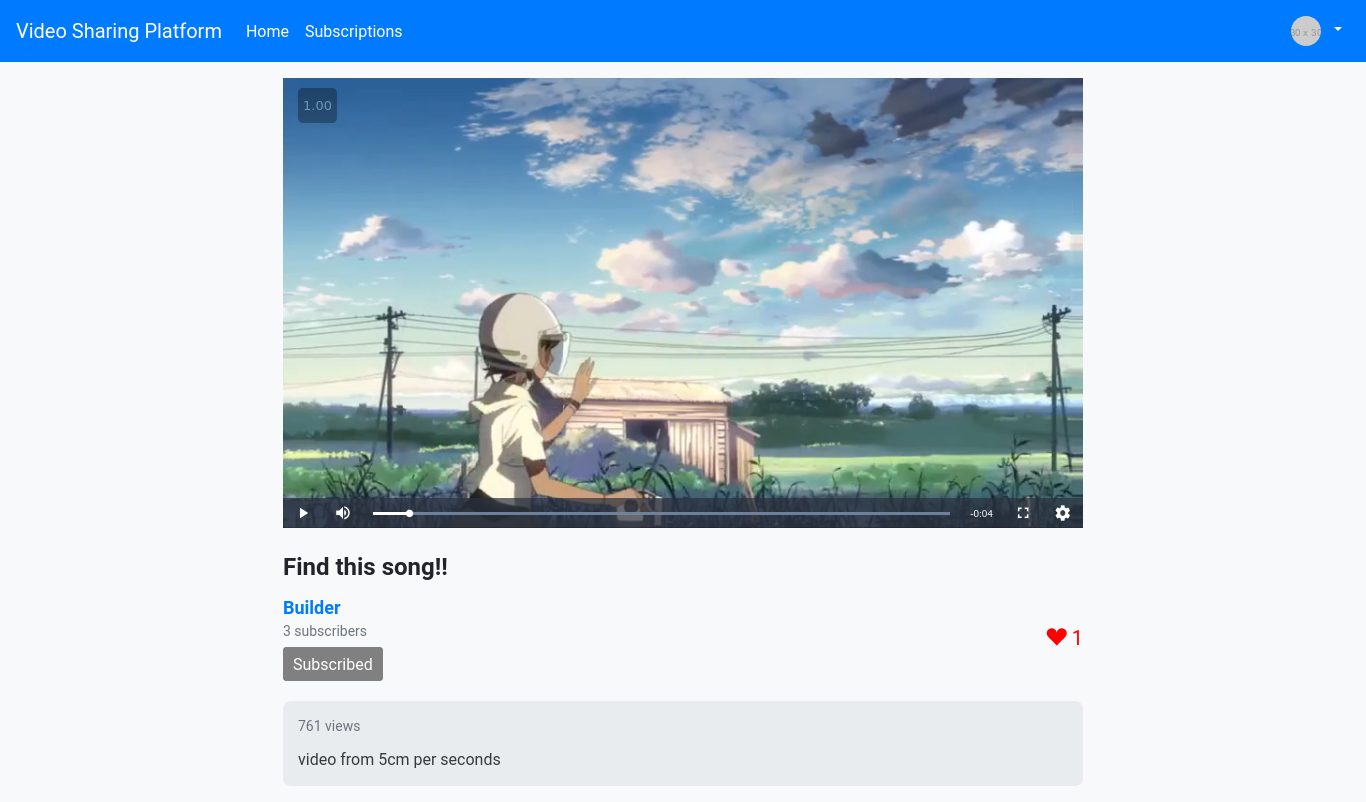Toggle the Subscribed button
The width and height of the screenshot is (1366, 802).
click(x=333, y=664)
